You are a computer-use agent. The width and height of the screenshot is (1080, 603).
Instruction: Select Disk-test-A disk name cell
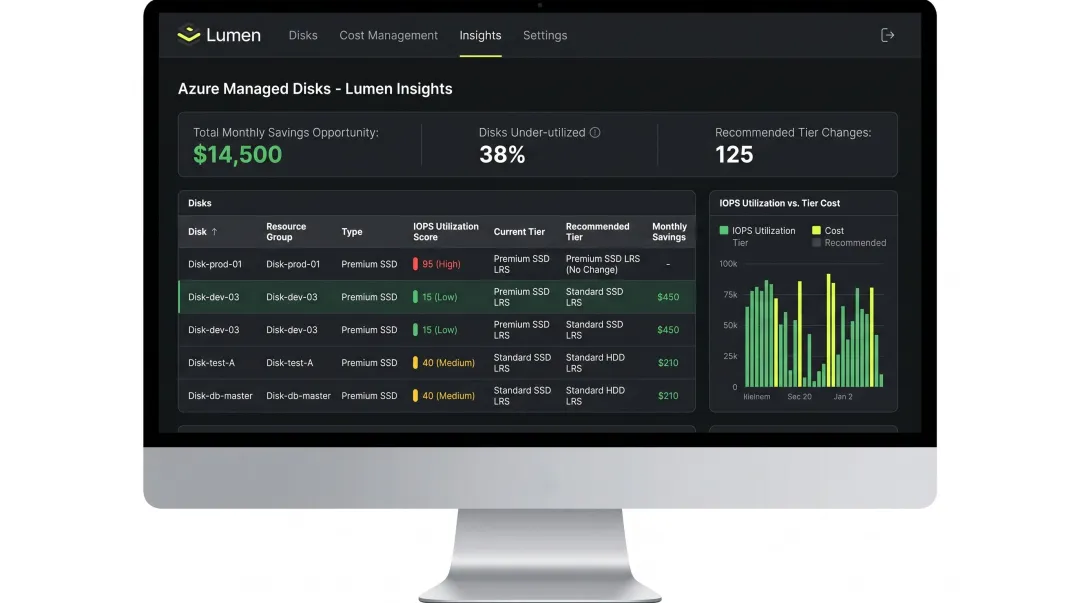211,362
